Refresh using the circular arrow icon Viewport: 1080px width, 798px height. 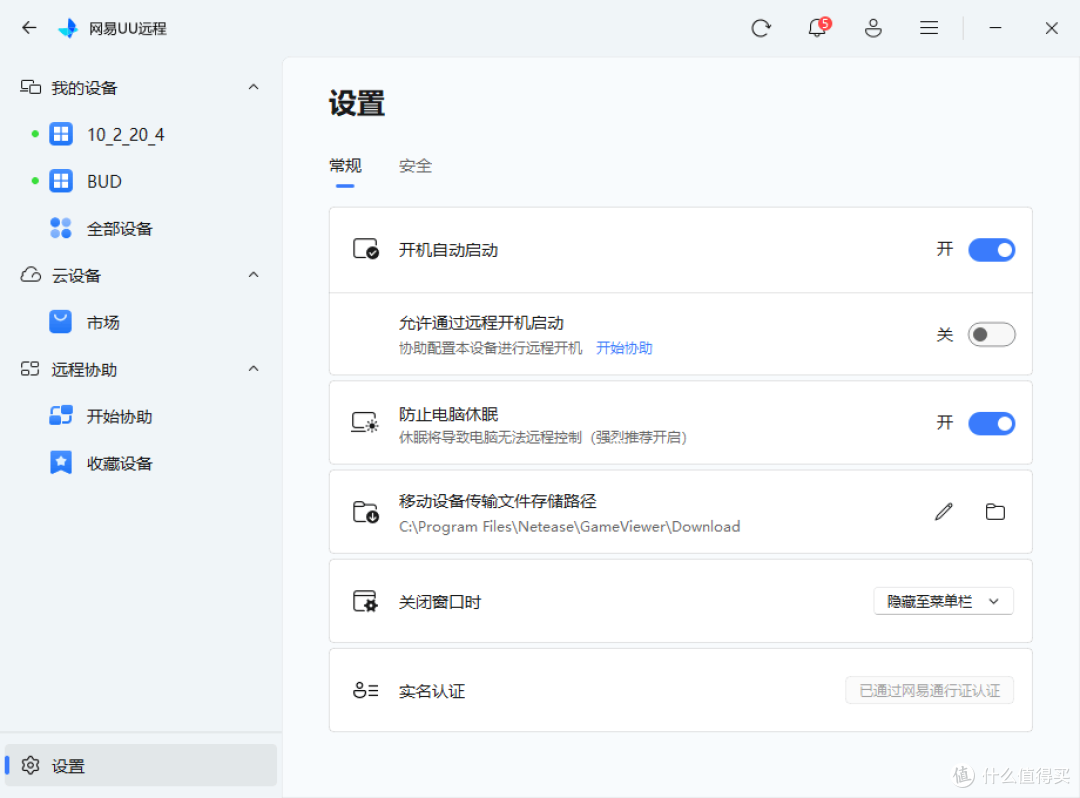tap(760, 28)
